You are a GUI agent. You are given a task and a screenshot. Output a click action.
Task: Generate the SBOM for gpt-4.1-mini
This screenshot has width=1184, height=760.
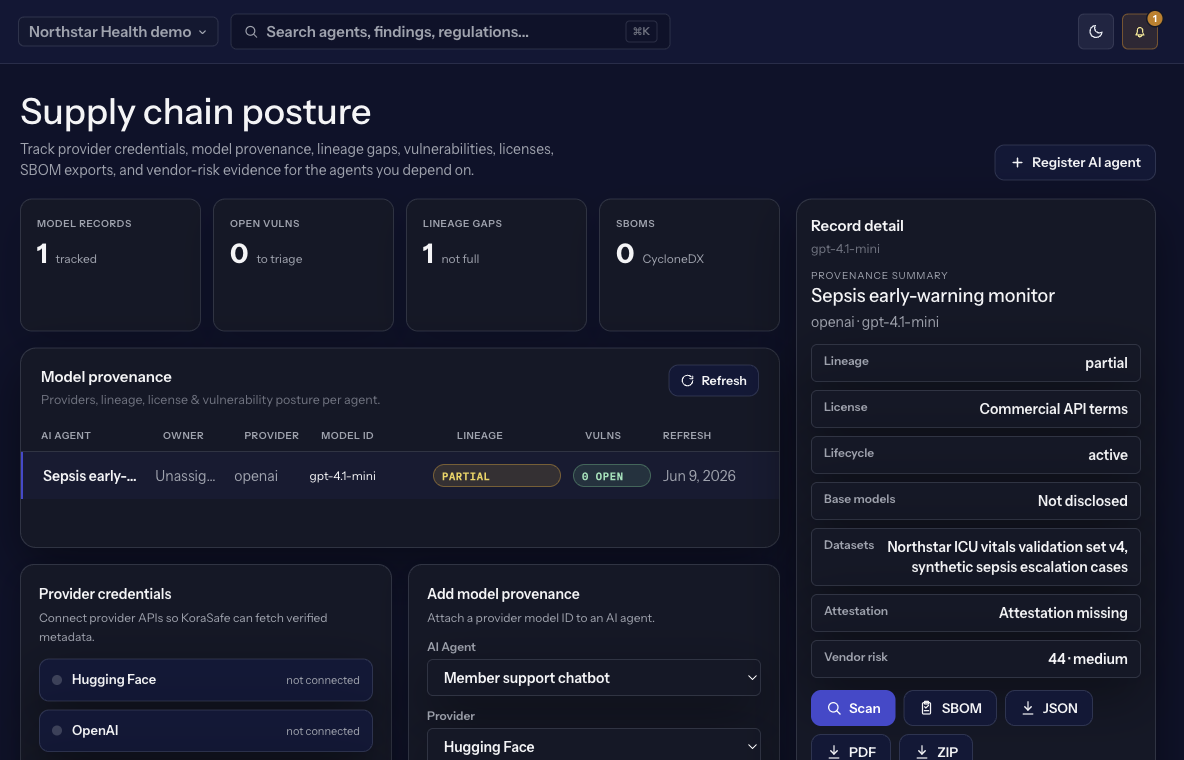coord(950,708)
